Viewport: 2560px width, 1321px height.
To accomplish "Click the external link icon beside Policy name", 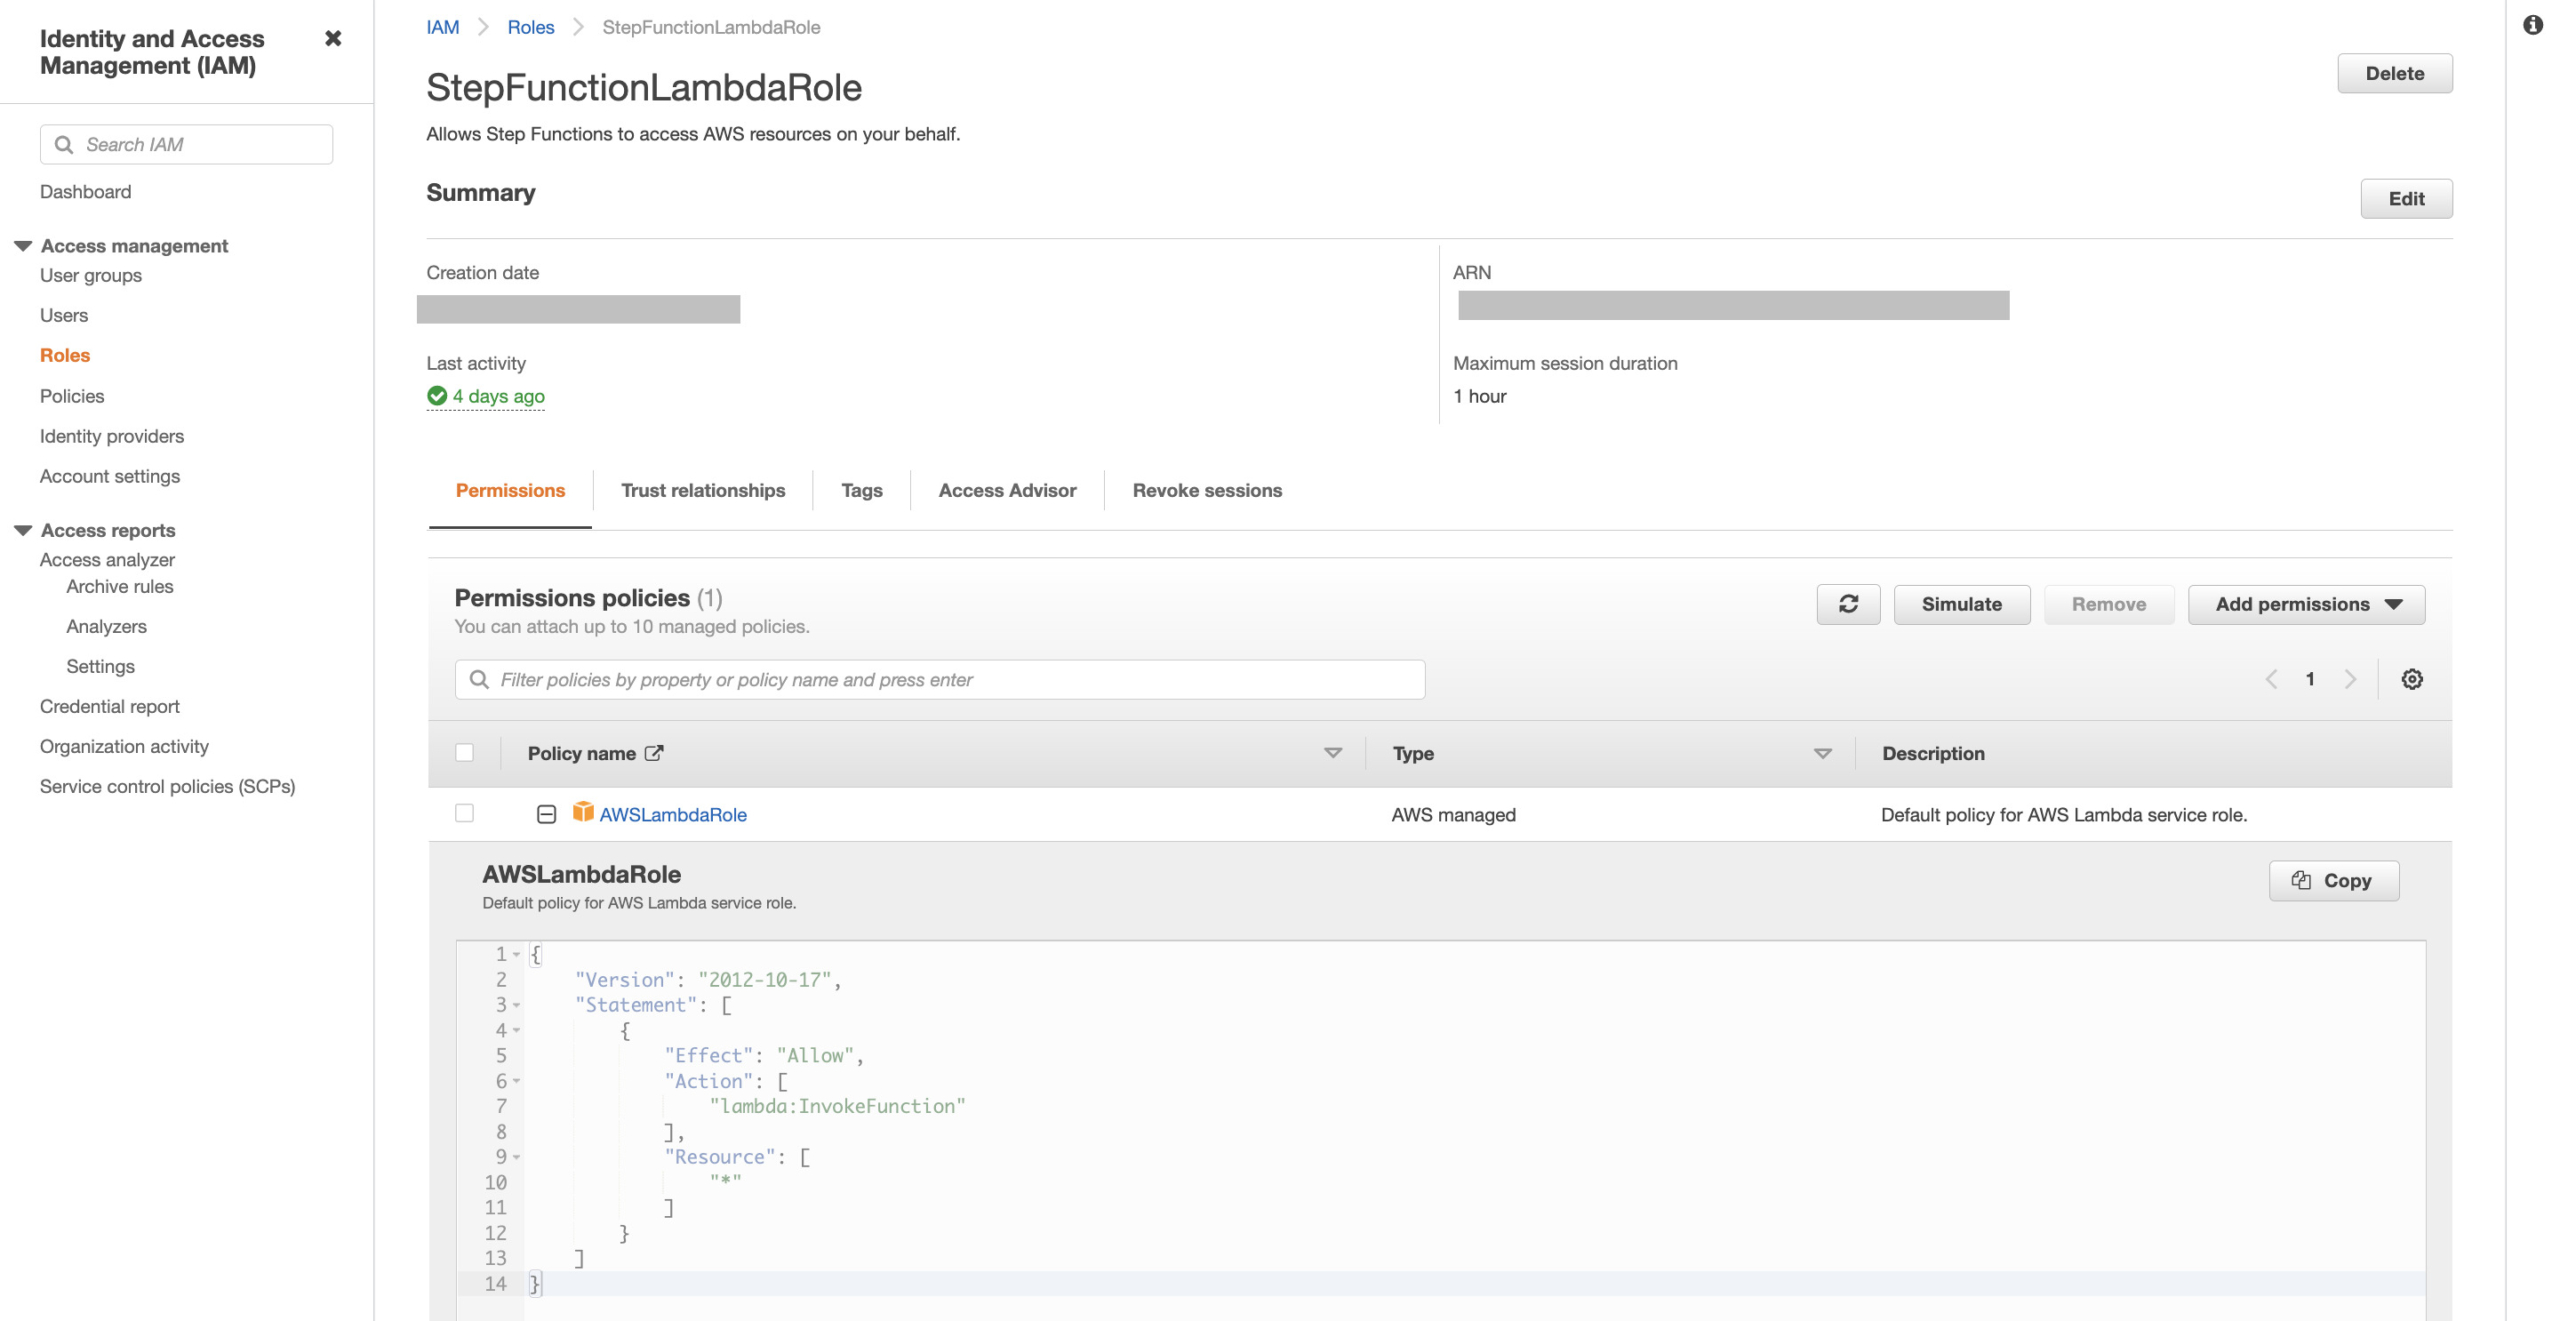I will (x=654, y=753).
